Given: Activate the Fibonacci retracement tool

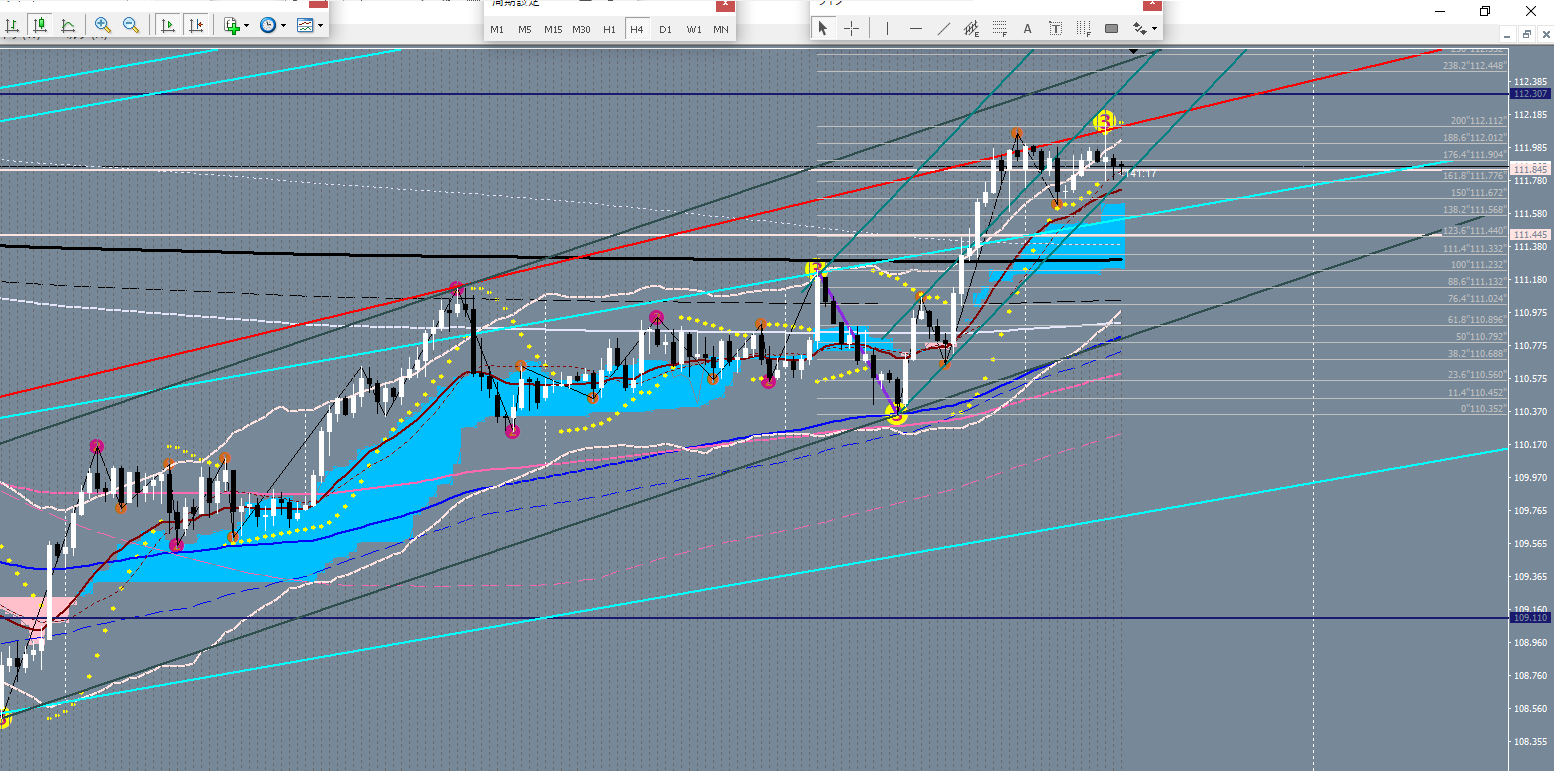Looking at the screenshot, I should point(999,28).
